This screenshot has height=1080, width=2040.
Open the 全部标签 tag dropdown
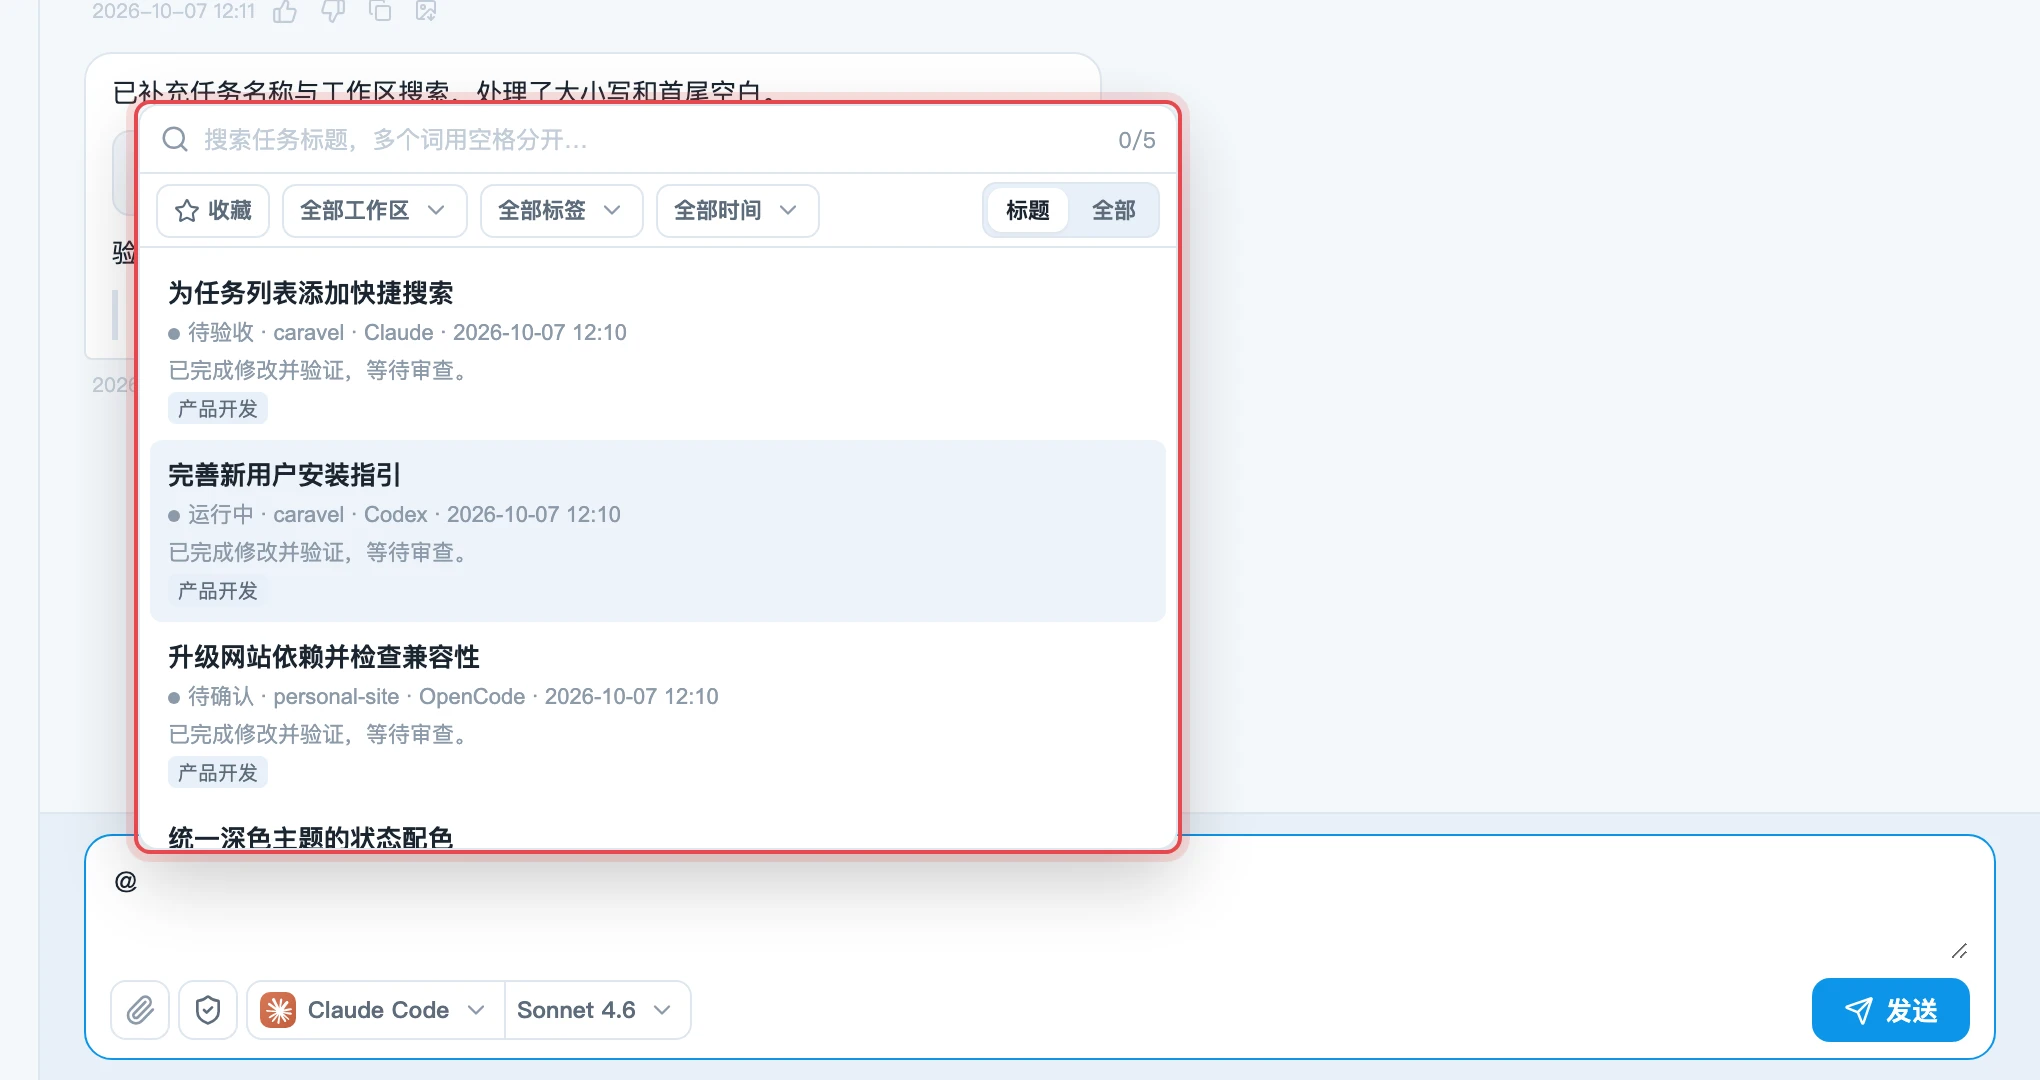coord(561,210)
